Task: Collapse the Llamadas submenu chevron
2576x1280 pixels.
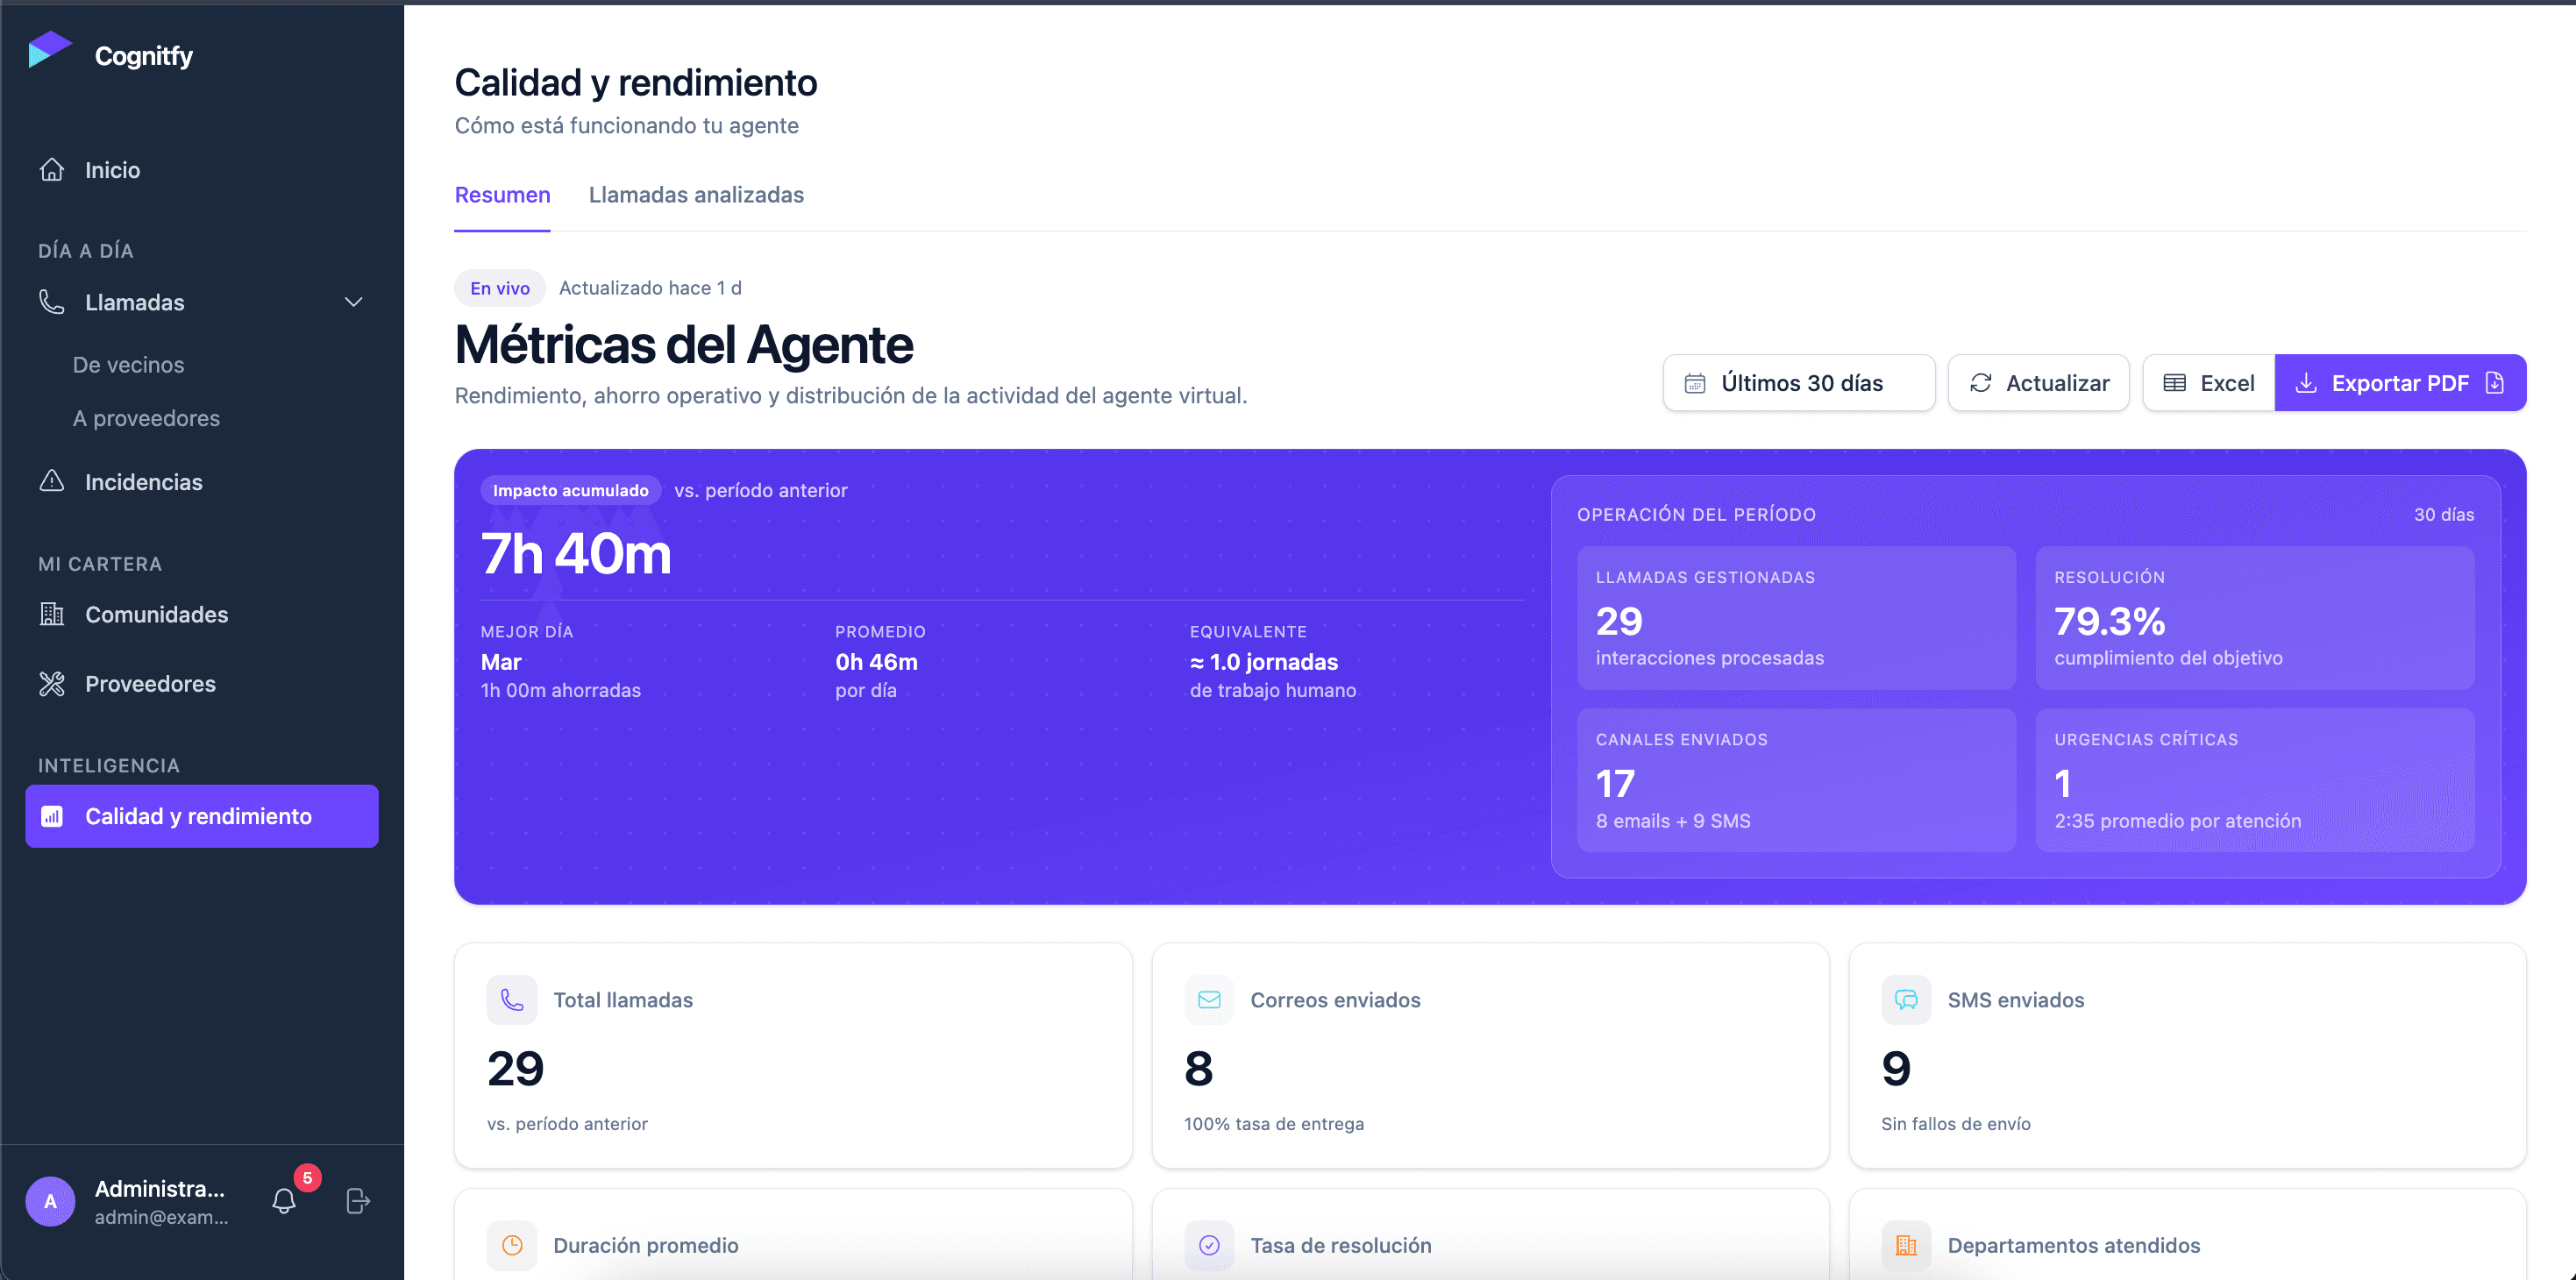Action: (x=353, y=302)
